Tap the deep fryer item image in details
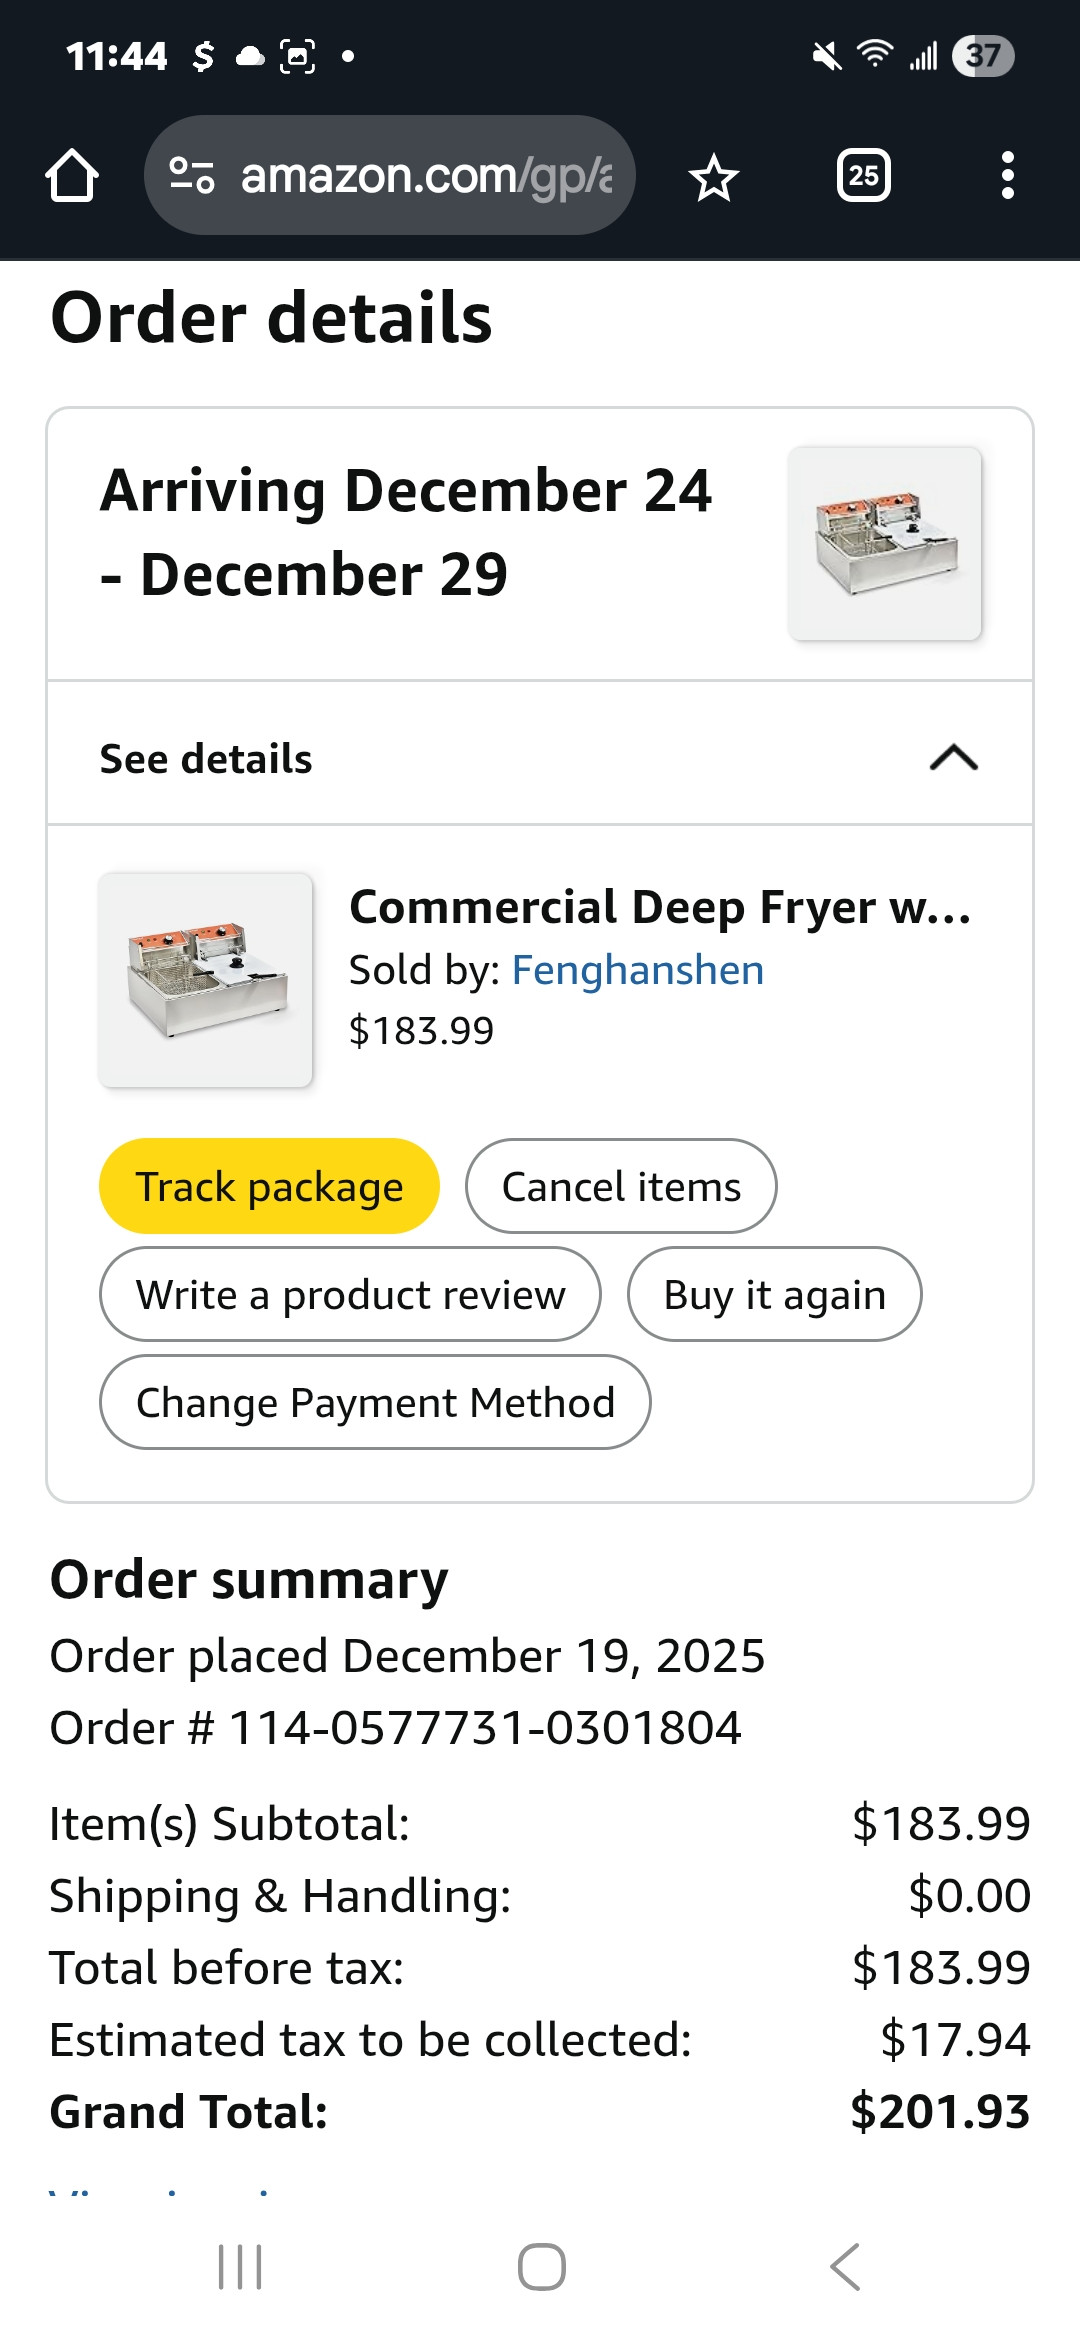1080x2340 pixels. [x=206, y=980]
